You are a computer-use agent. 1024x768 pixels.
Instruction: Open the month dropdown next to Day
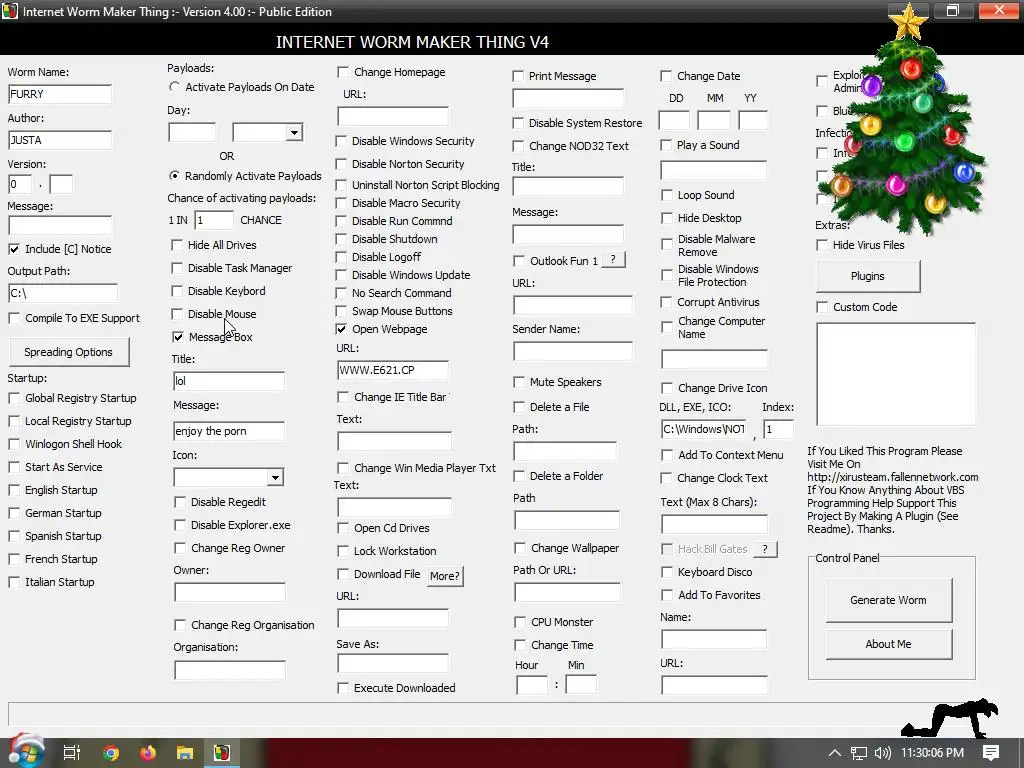tap(294, 133)
